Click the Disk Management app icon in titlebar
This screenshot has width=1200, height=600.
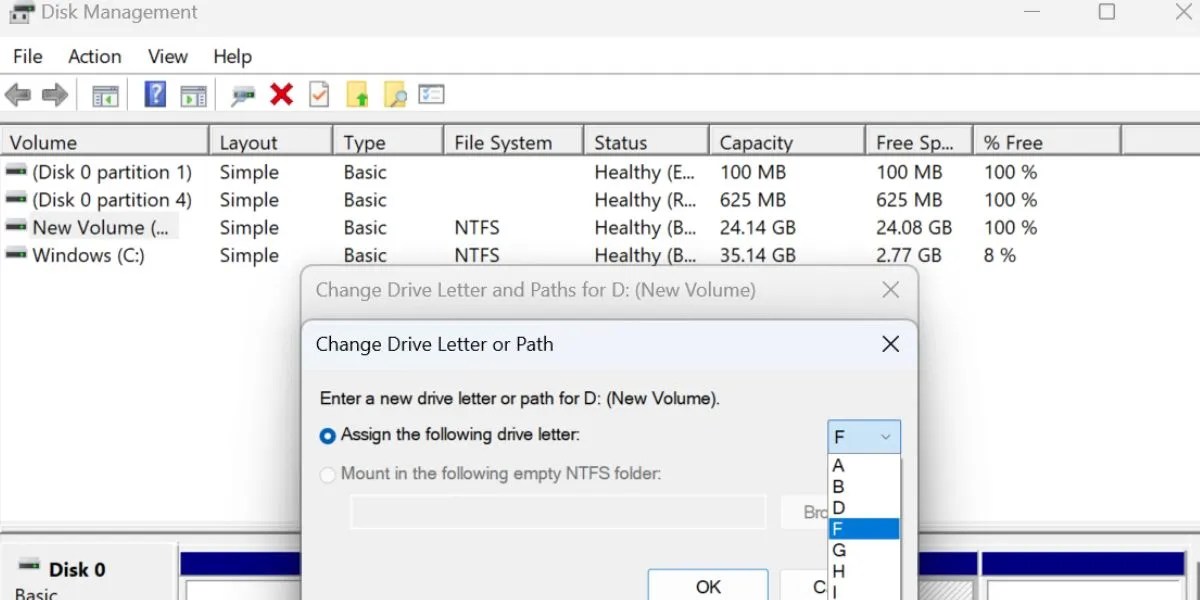[x=20, y=13]
